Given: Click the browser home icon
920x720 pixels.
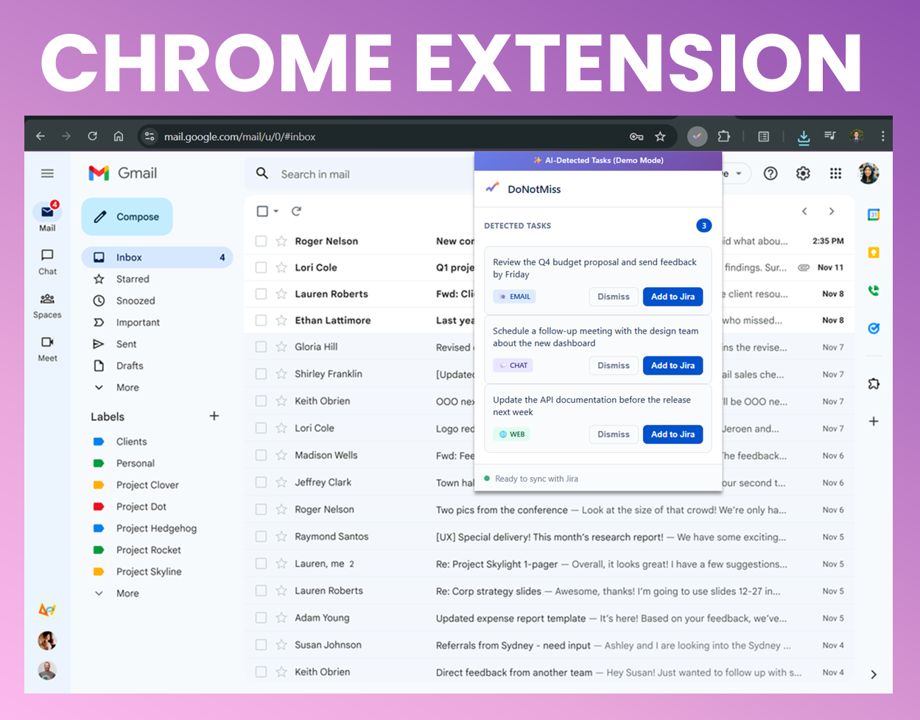Looking at the screenshot, I should (119, 136).
